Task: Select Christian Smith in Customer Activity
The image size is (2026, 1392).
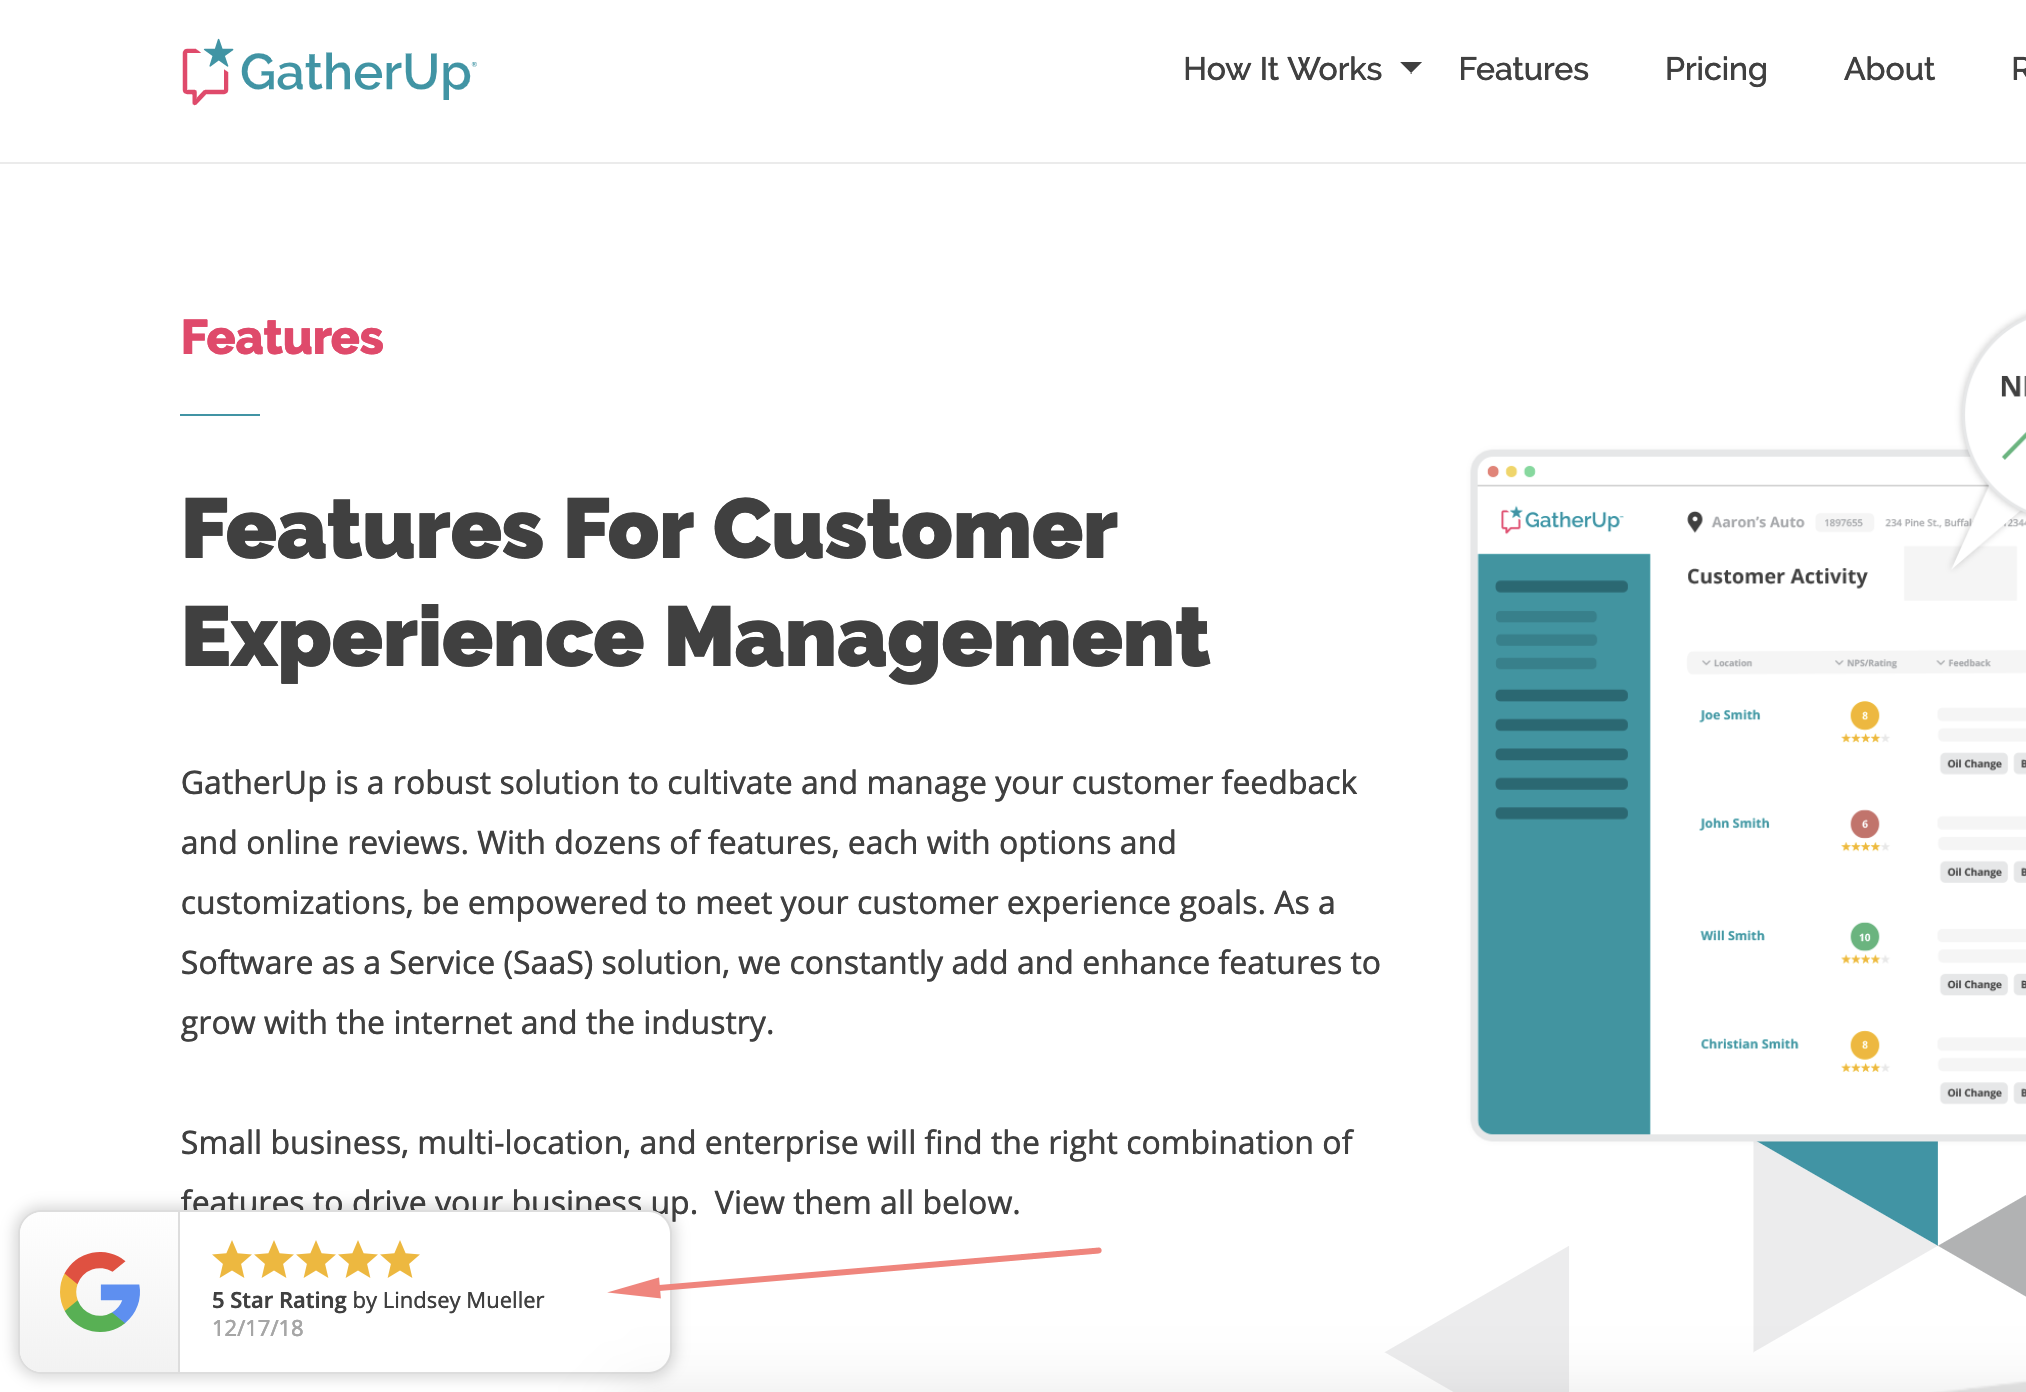Action: pos(1749,1044)
